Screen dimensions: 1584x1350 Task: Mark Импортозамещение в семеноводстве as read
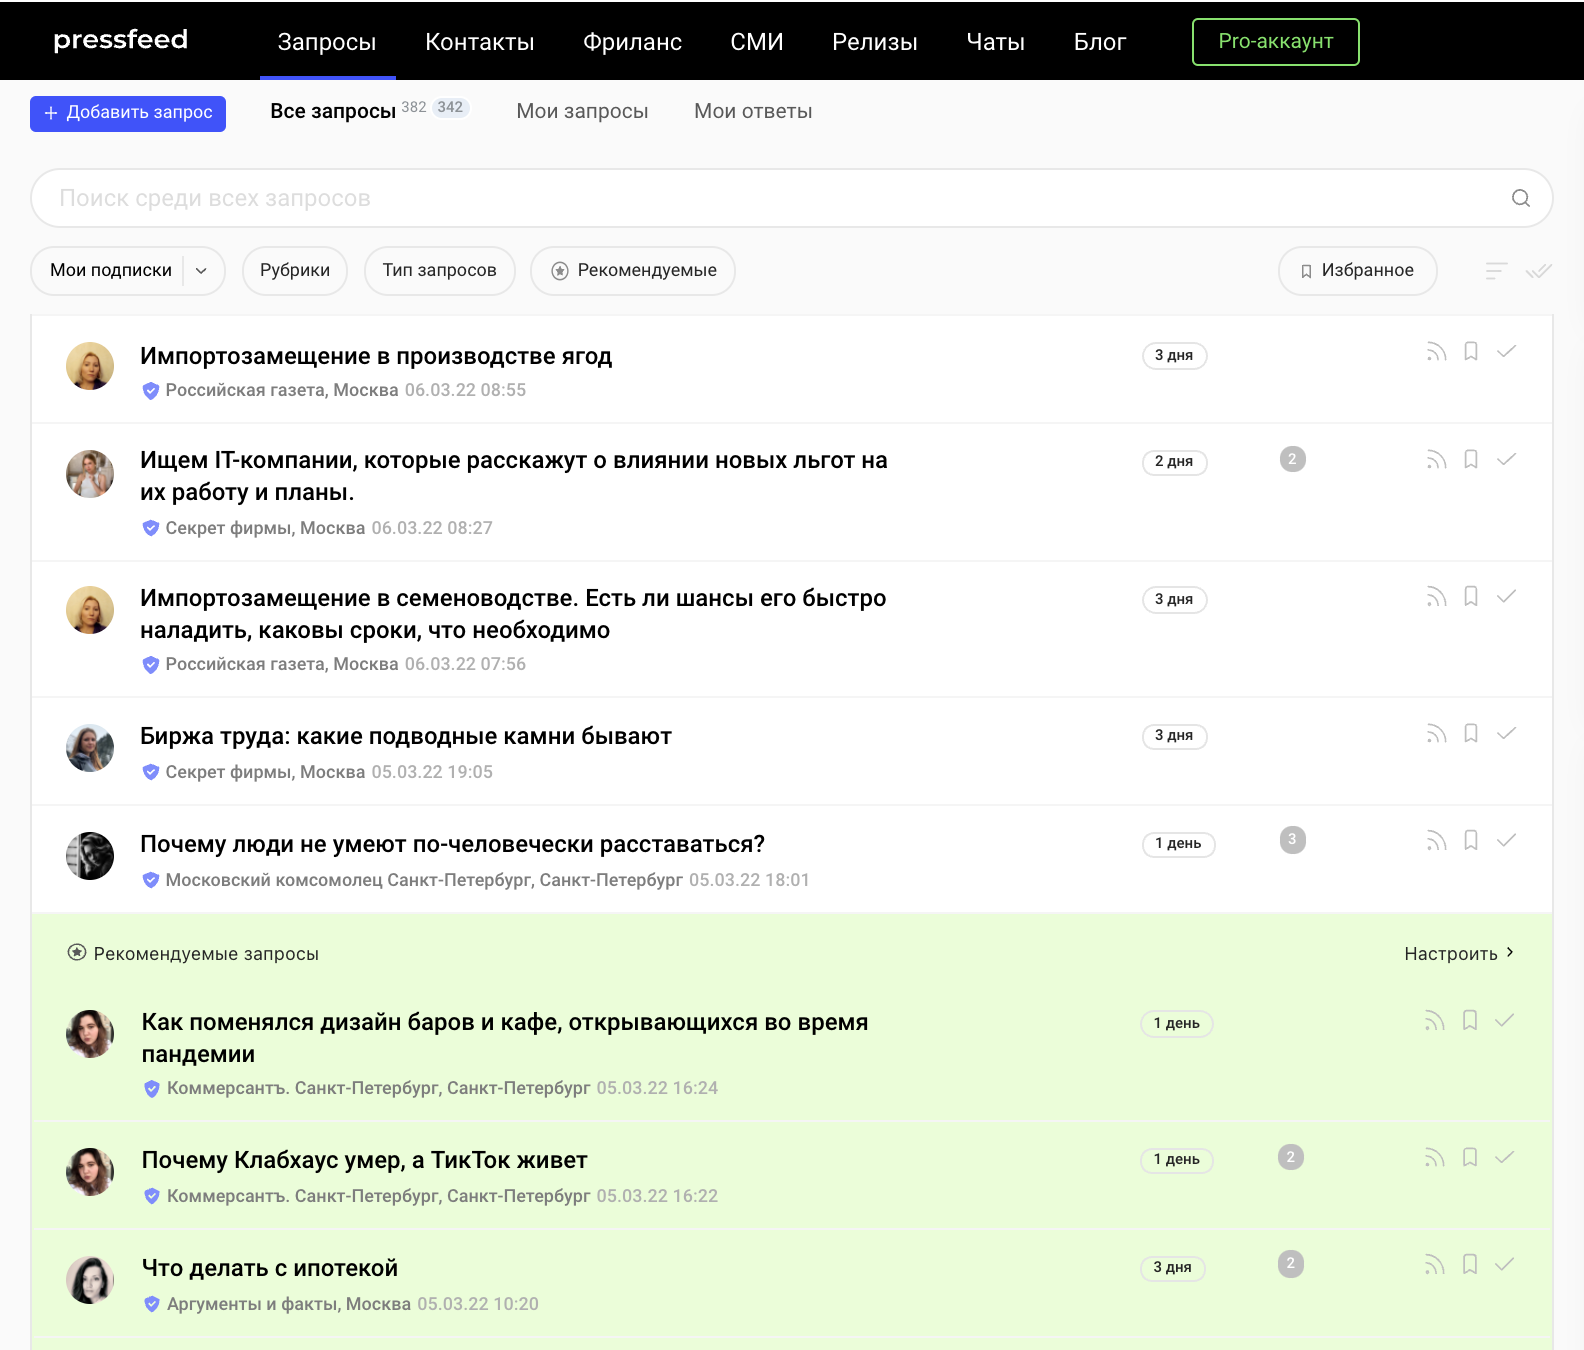[x=1506, y=596]
